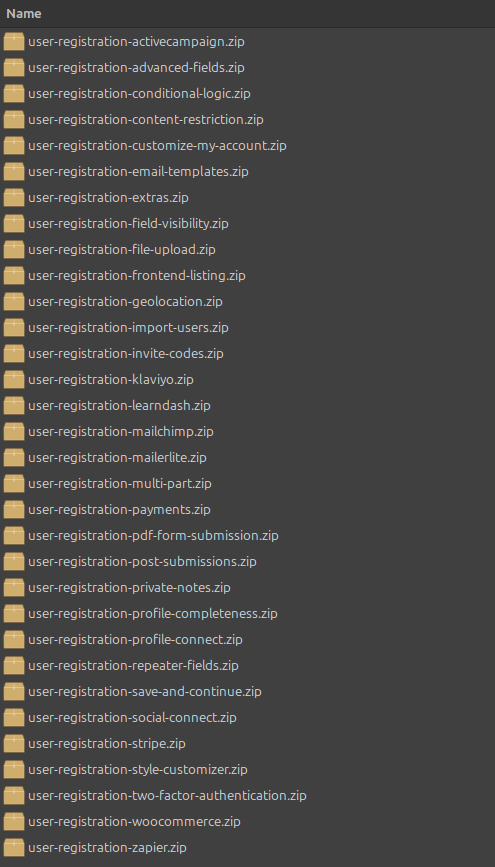
Task: Click the archive icon for user-registration-learndash.zip
Action: pos(14,405)
